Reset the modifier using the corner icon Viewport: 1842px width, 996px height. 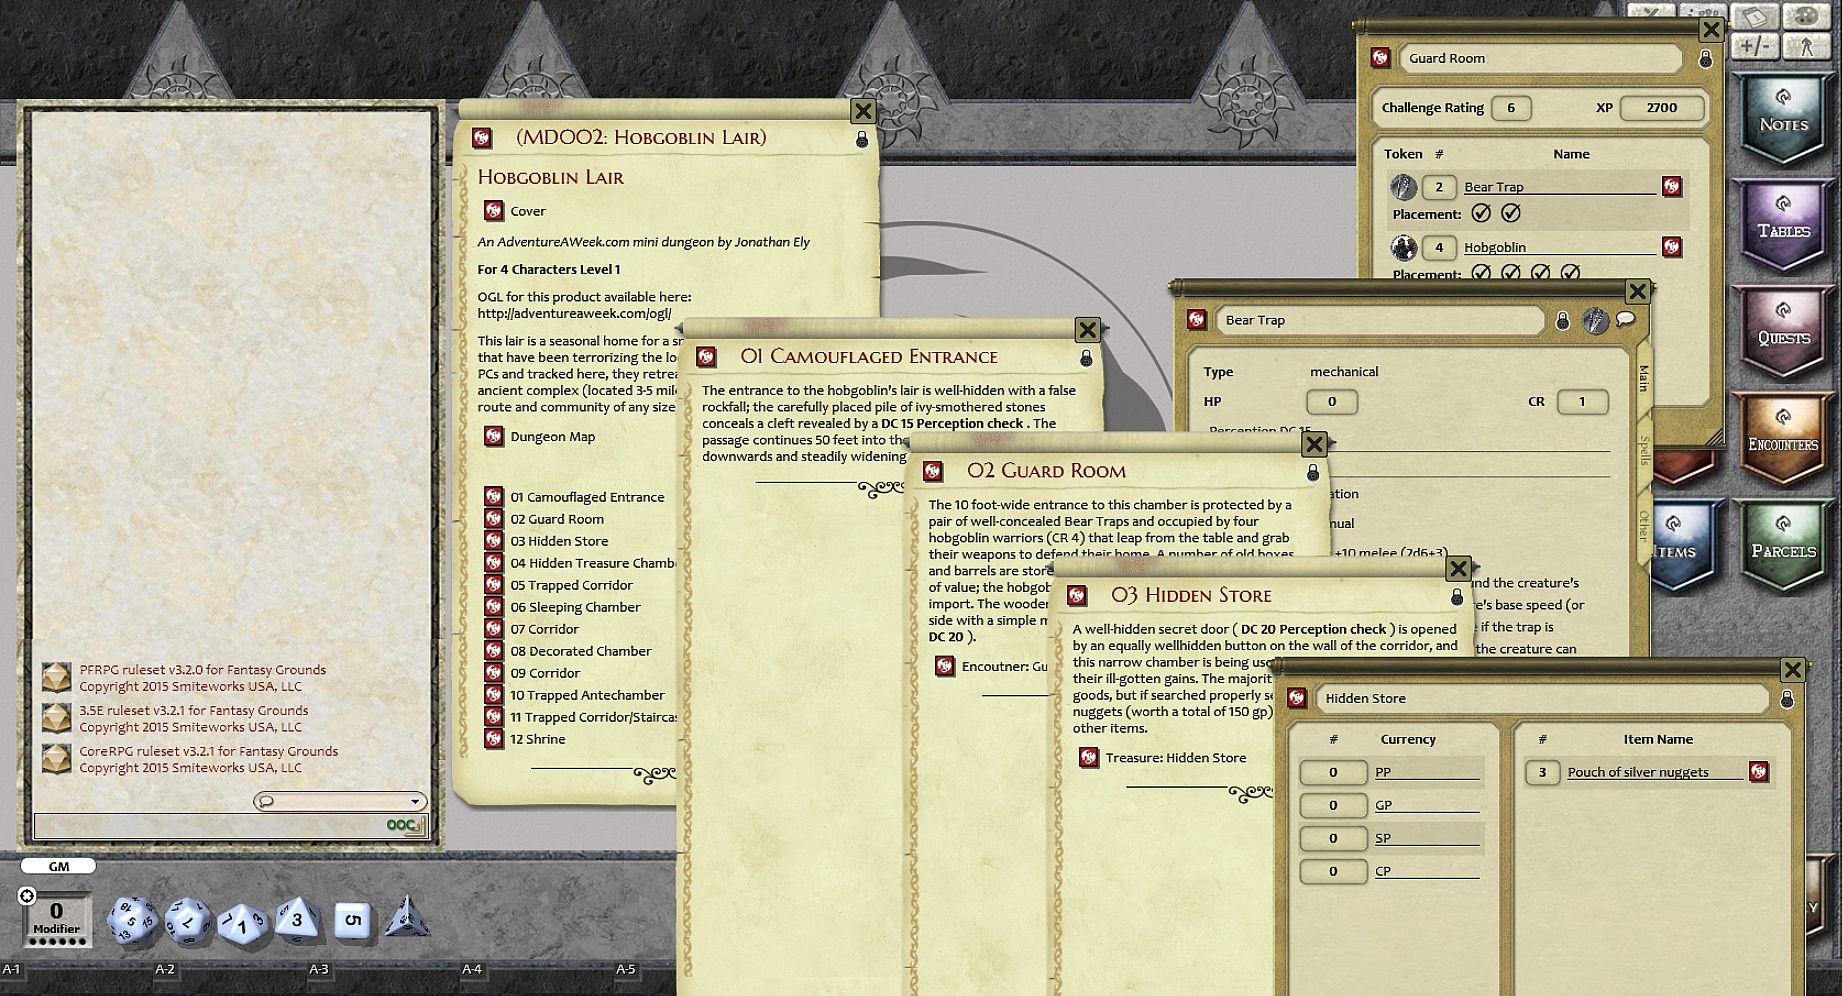[28, 896]
